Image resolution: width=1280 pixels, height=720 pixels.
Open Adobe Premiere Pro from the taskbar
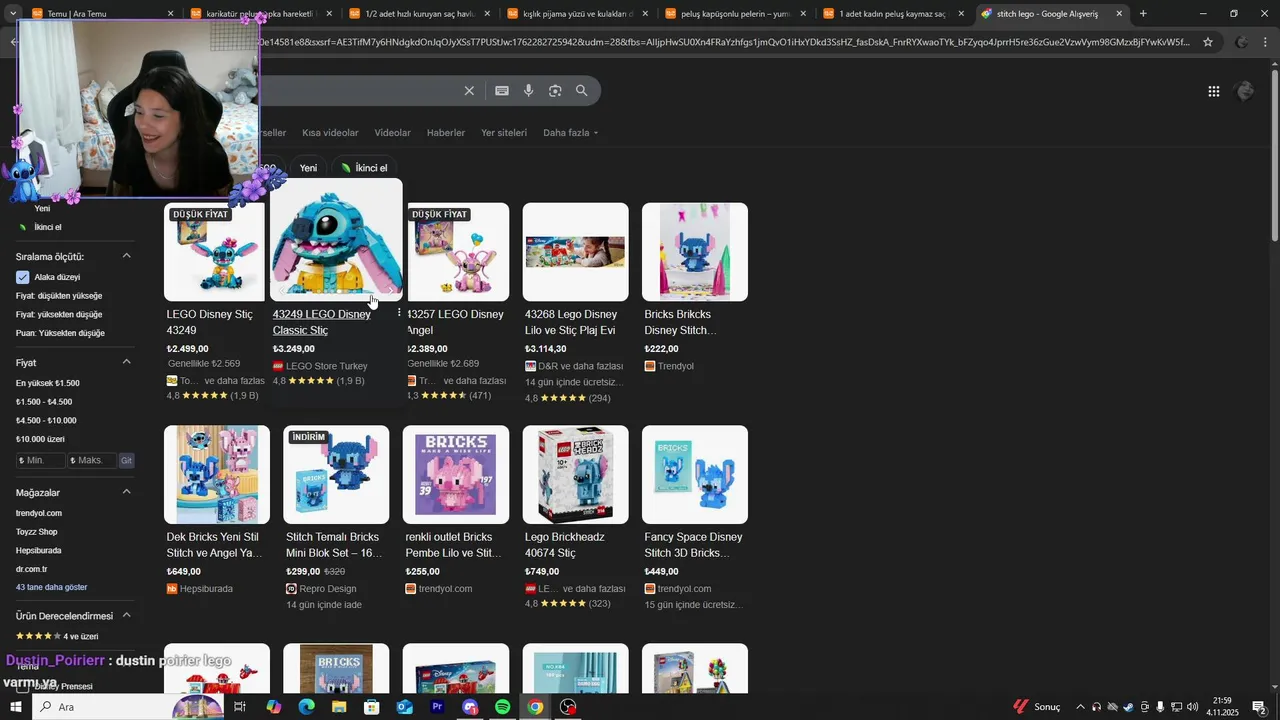(x=437, y=707)
